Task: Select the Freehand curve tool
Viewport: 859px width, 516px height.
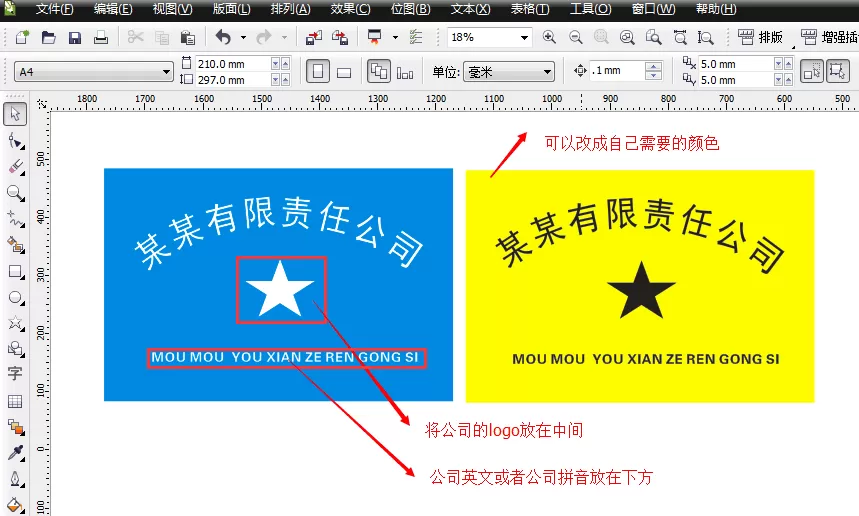Action: coord(15,219)
